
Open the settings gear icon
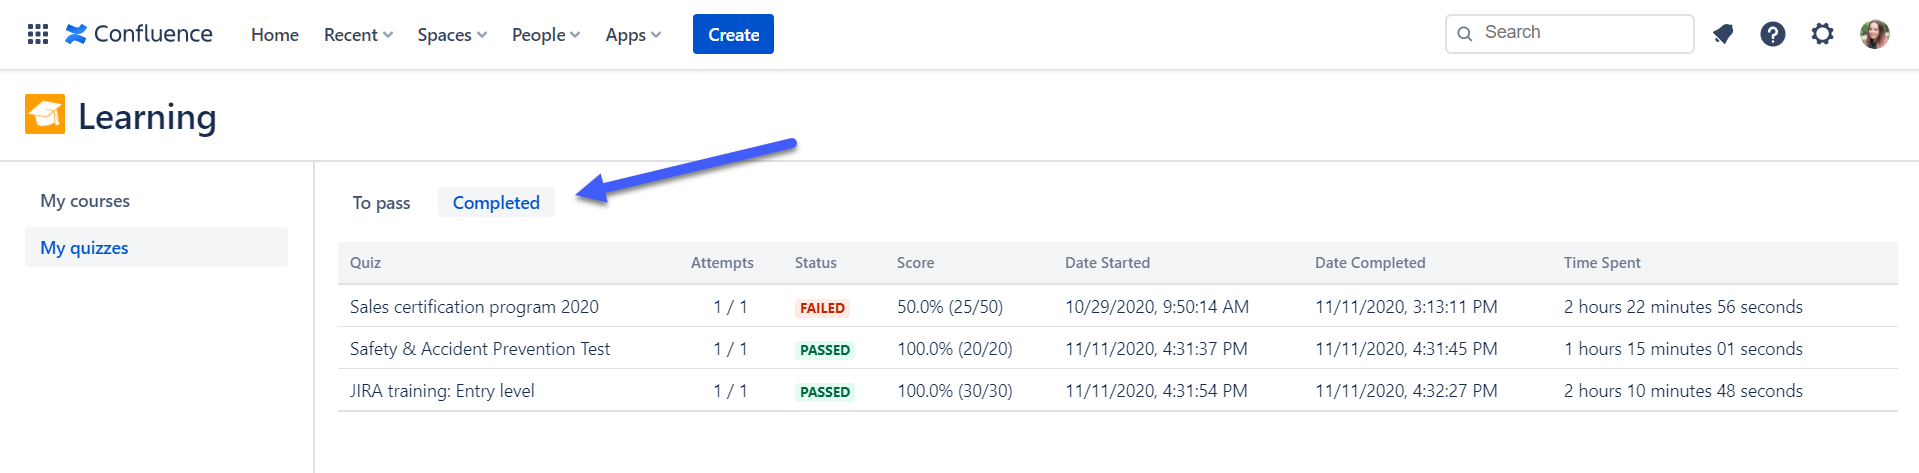pos(1823,34)
